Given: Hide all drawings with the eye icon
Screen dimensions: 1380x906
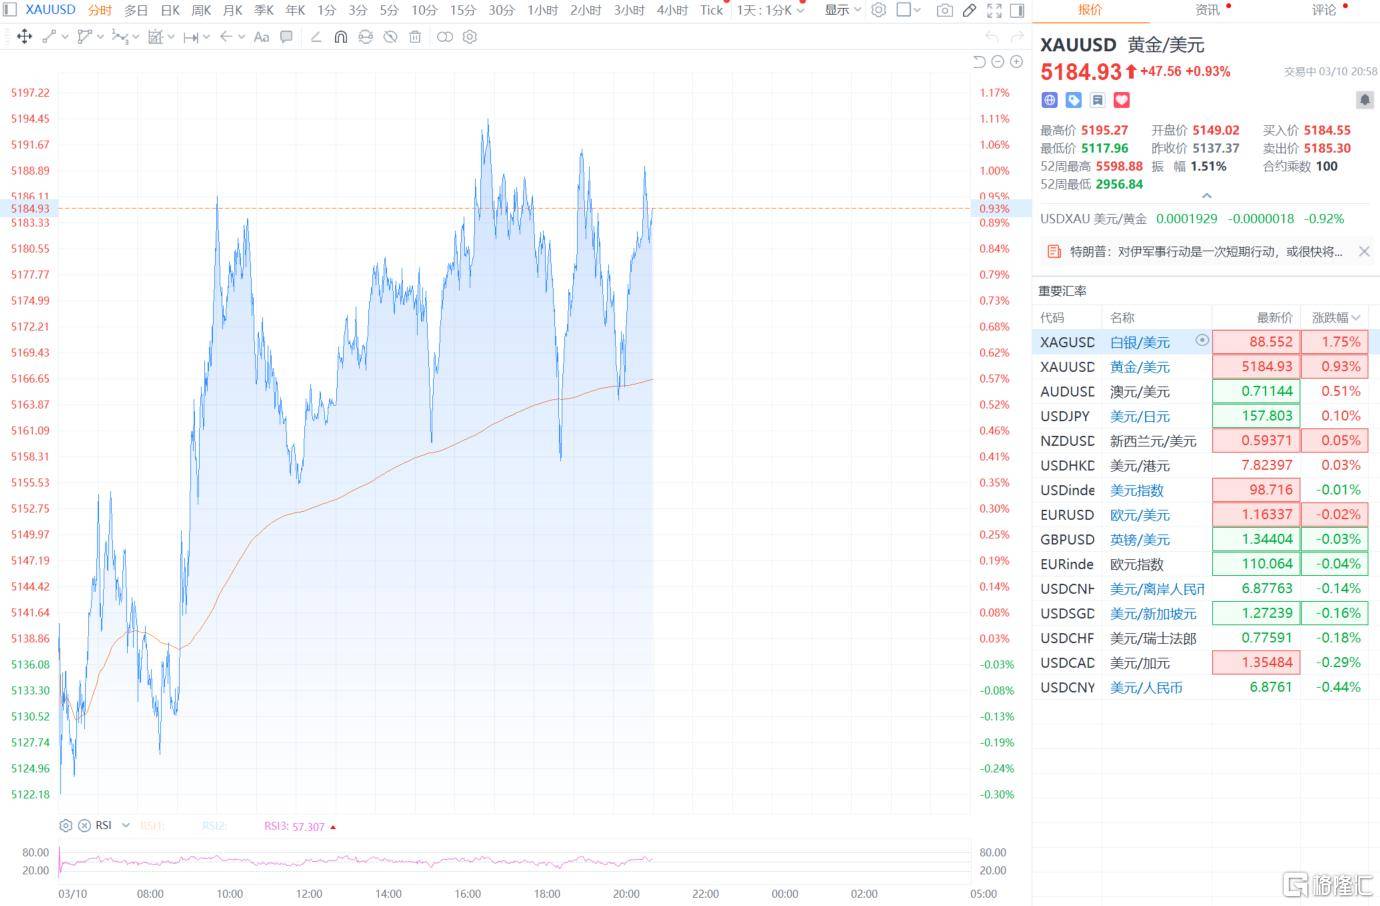Looking at the screenshot, I should (x=390, y=37).
